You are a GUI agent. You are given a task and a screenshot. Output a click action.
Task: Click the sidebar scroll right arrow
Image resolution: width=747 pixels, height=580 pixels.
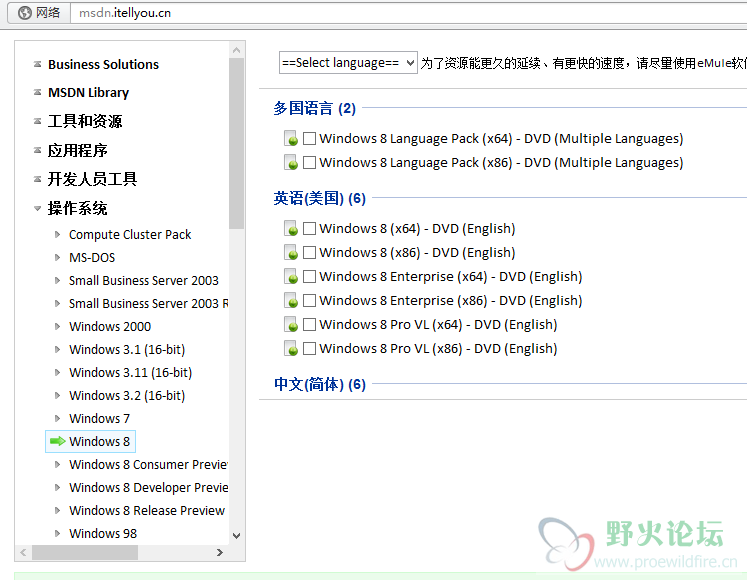[x=220, y=552]
